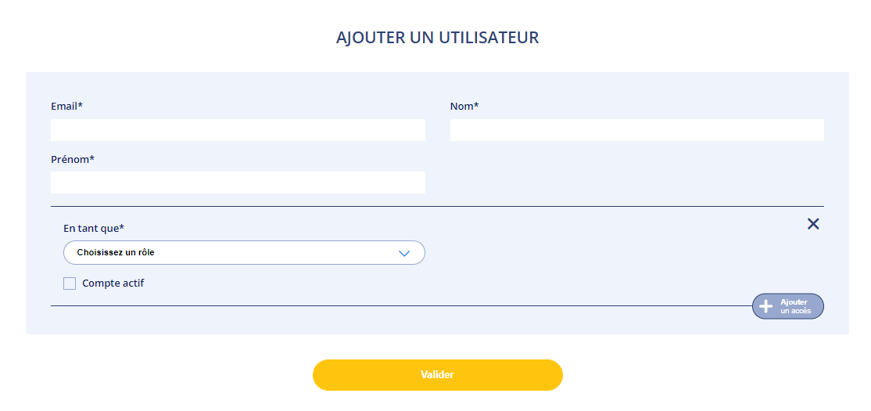Submit the form with Valider button

pos(438,375)
